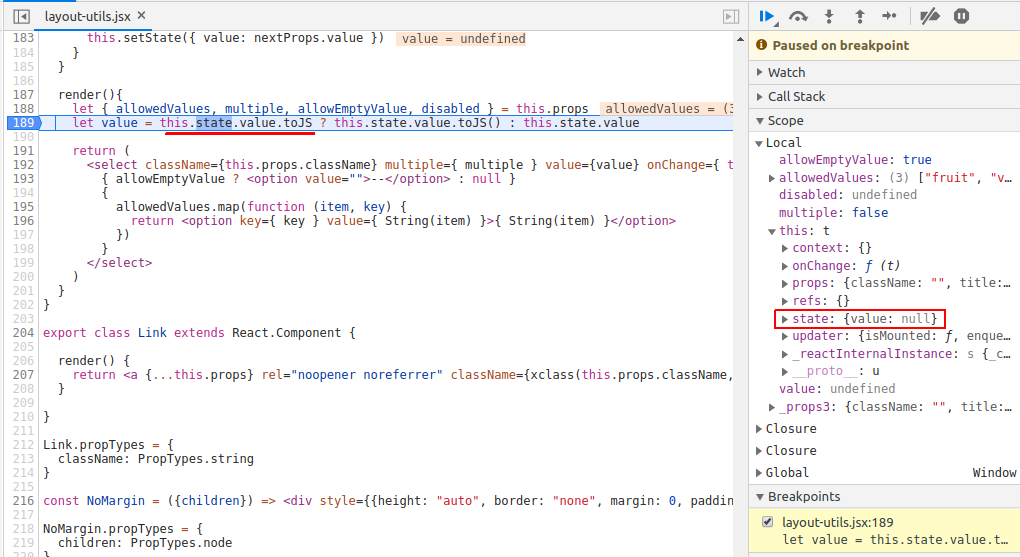1020x557 pixels.
Task: Expand the allowedValues array entry
Action: click(772, 178)
